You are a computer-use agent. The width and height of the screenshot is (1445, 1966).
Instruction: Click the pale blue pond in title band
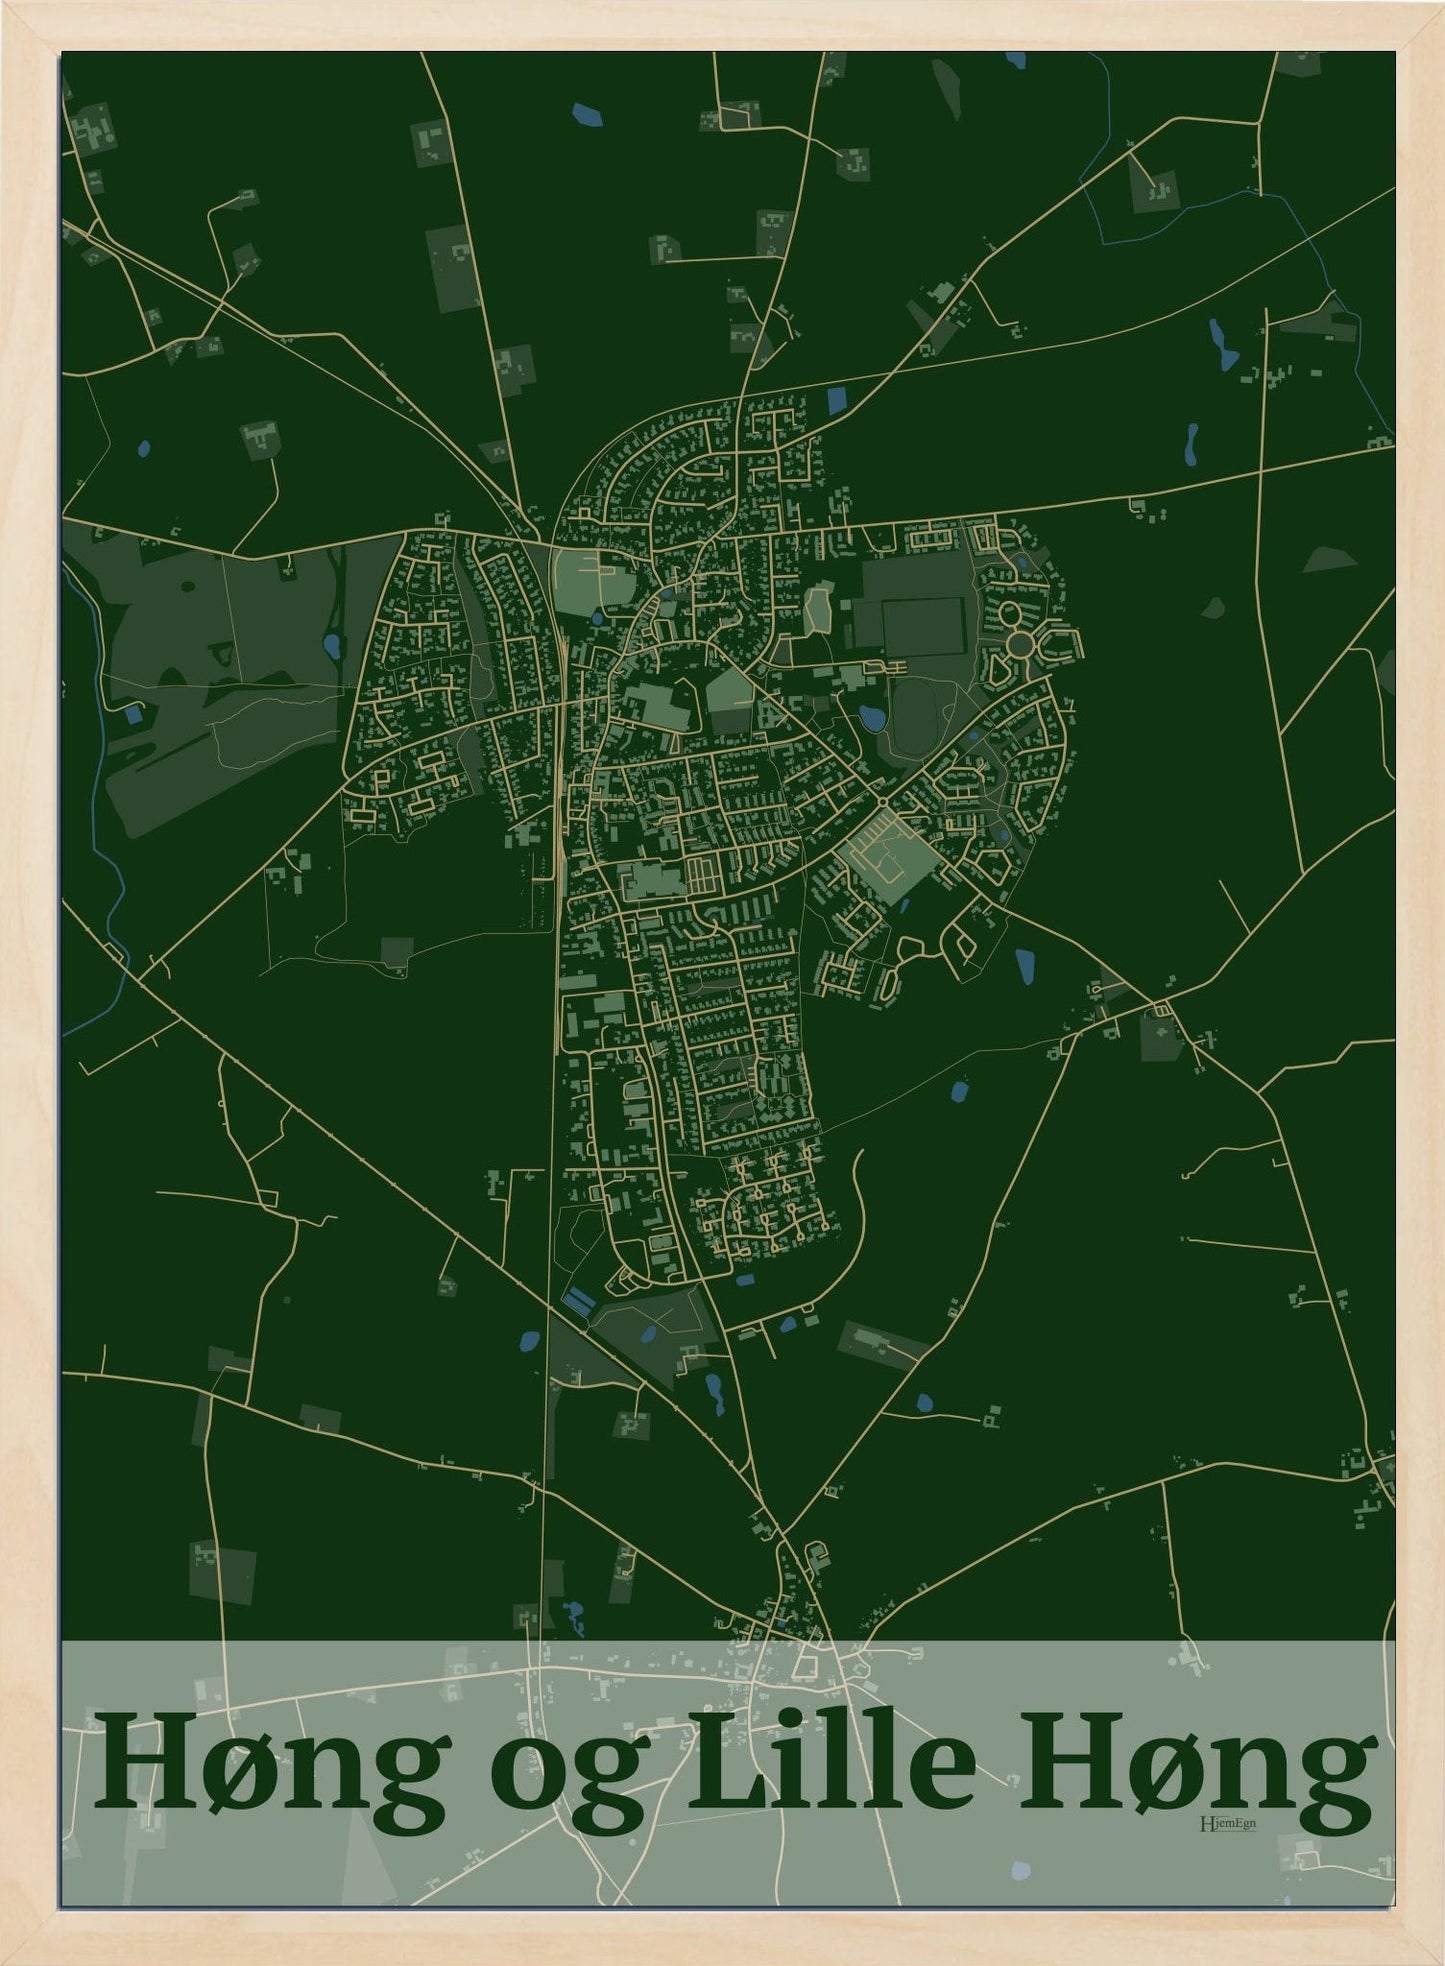coord(1019,1873)
